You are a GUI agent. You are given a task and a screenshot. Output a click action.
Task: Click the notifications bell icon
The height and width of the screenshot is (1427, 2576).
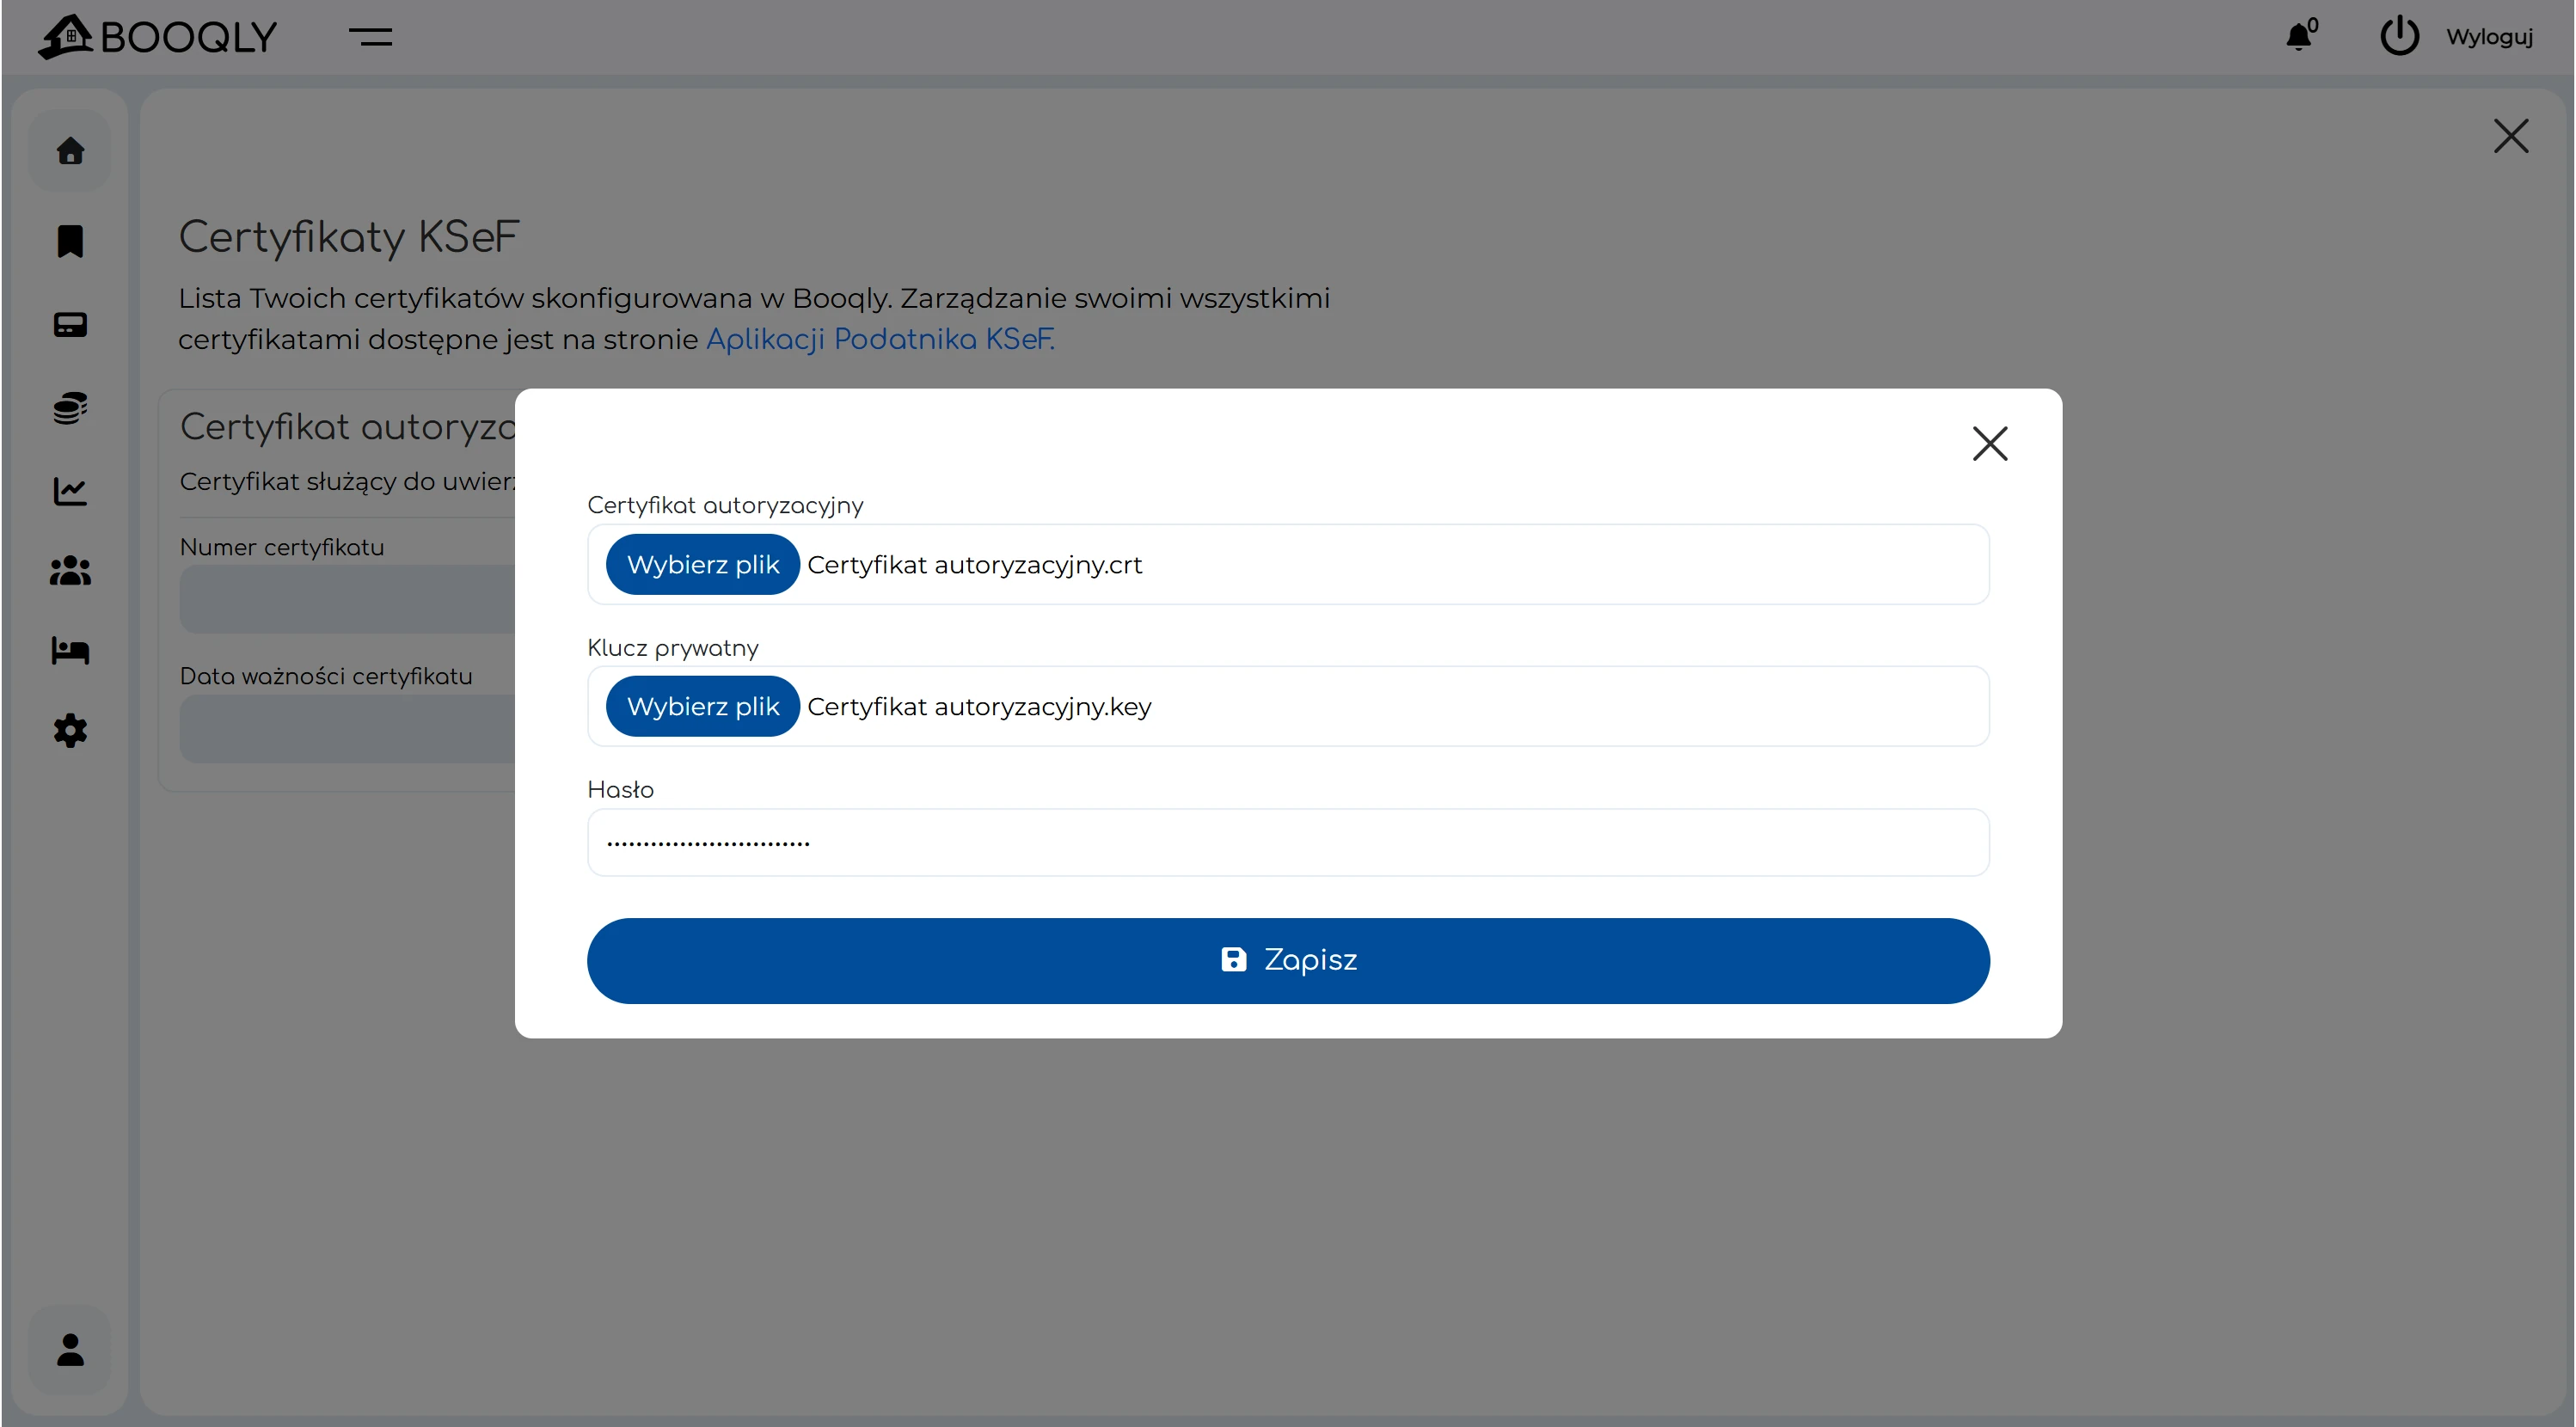coord(2299,37)
